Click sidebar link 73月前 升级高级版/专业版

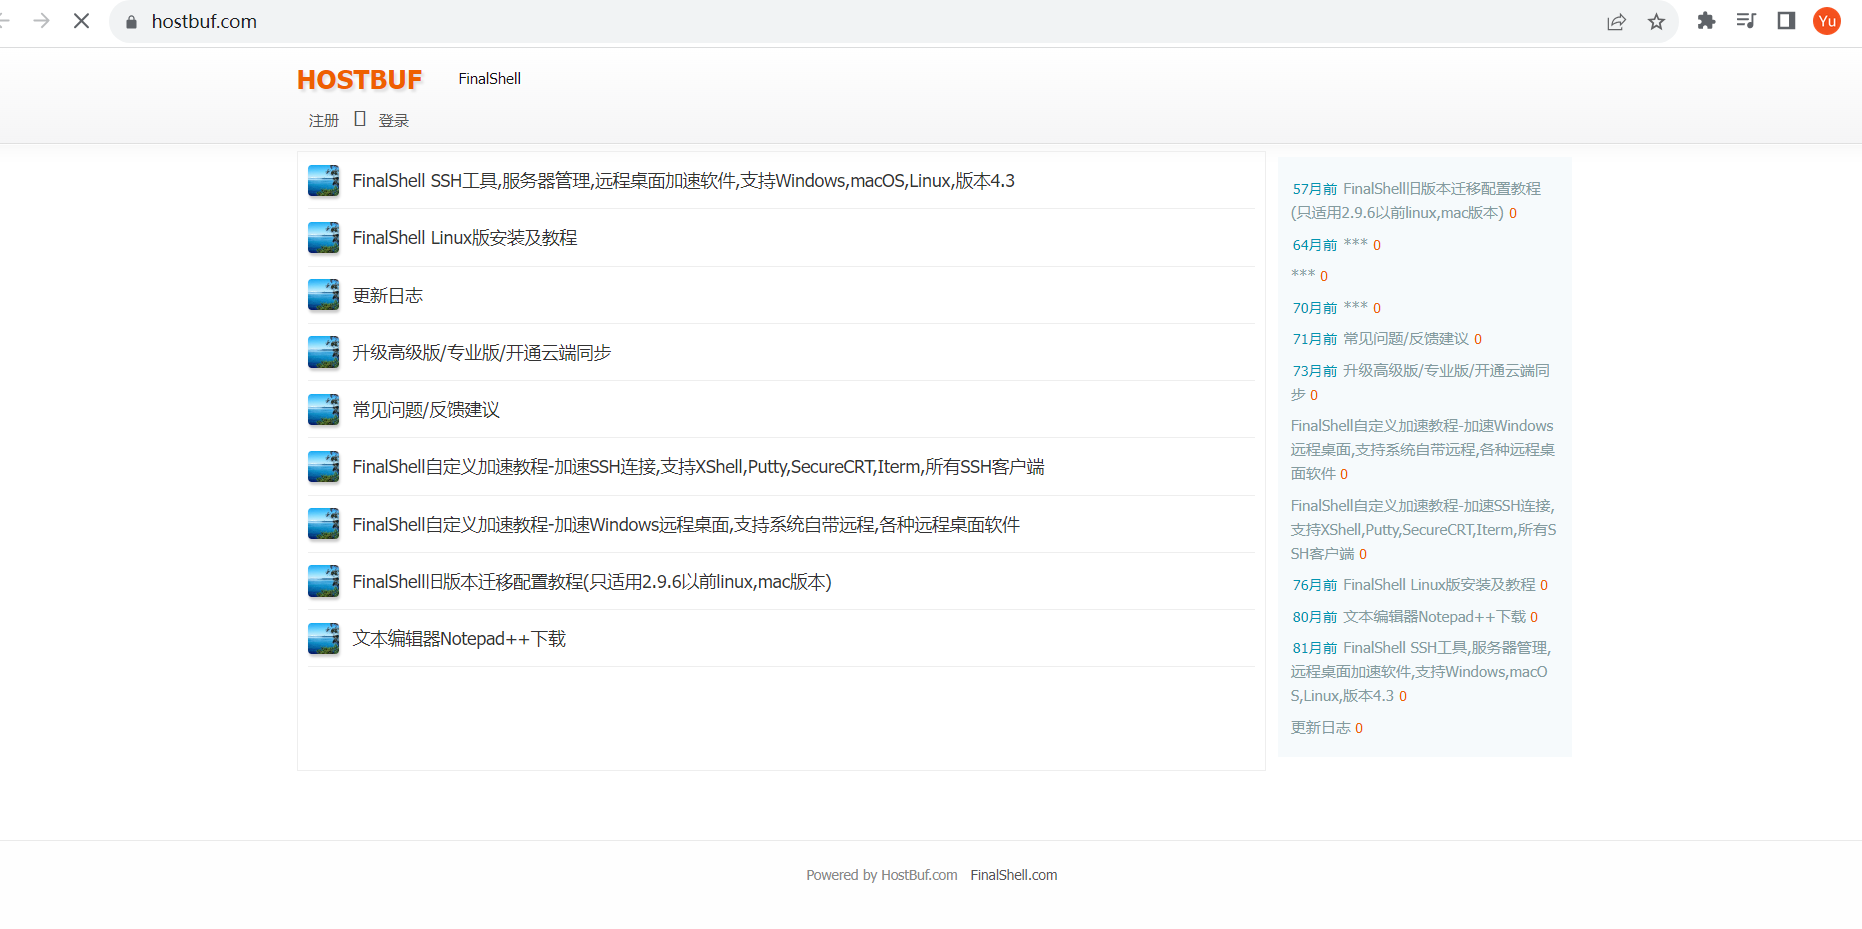click(1421, 383)
